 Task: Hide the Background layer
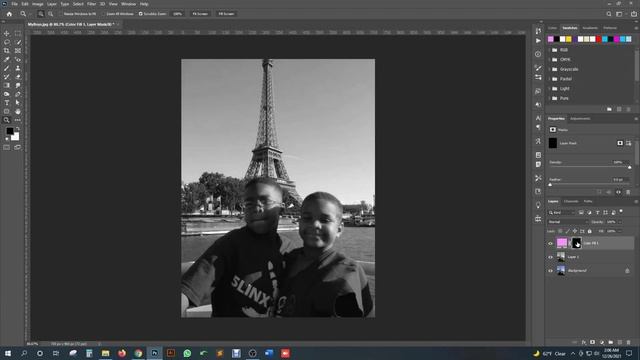(x=550, y=271)
